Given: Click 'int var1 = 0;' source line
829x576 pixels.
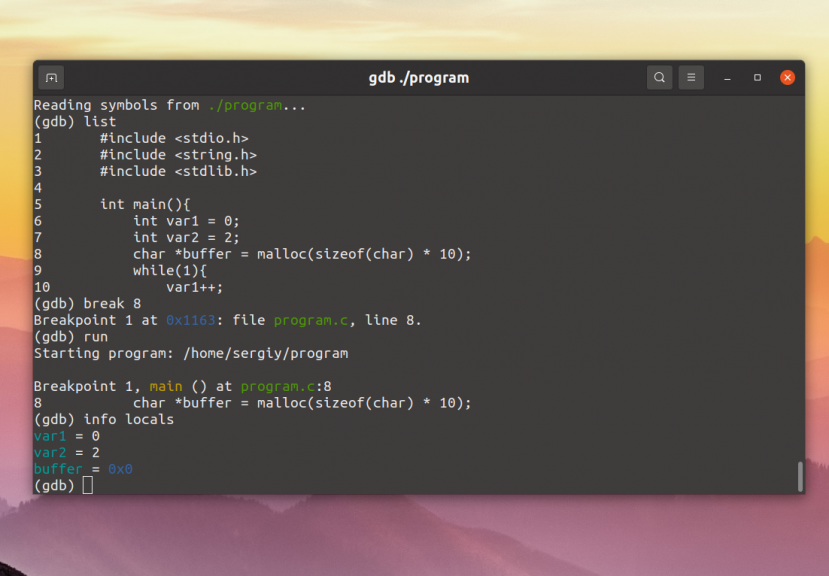Looking at the screenshot, I should 186,221.
